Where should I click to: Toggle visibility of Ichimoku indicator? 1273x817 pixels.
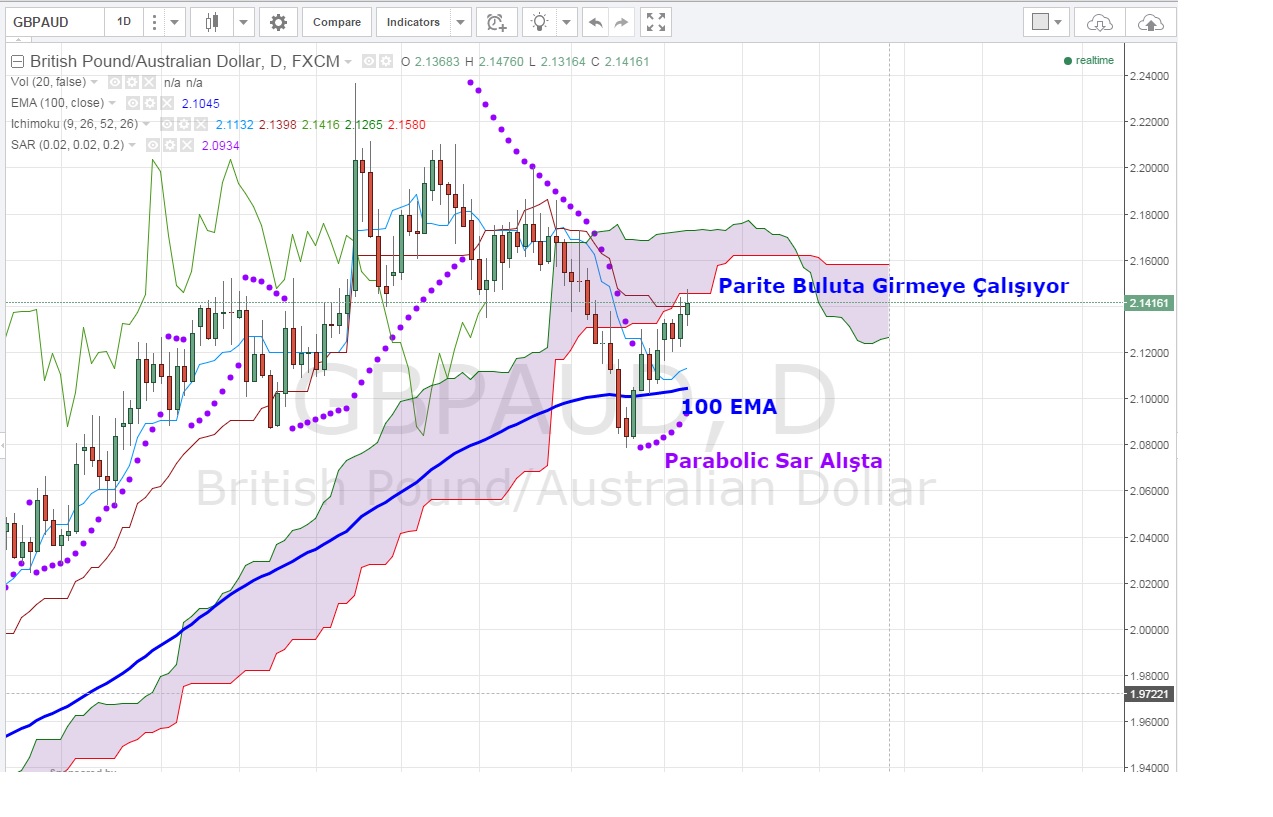168,124
